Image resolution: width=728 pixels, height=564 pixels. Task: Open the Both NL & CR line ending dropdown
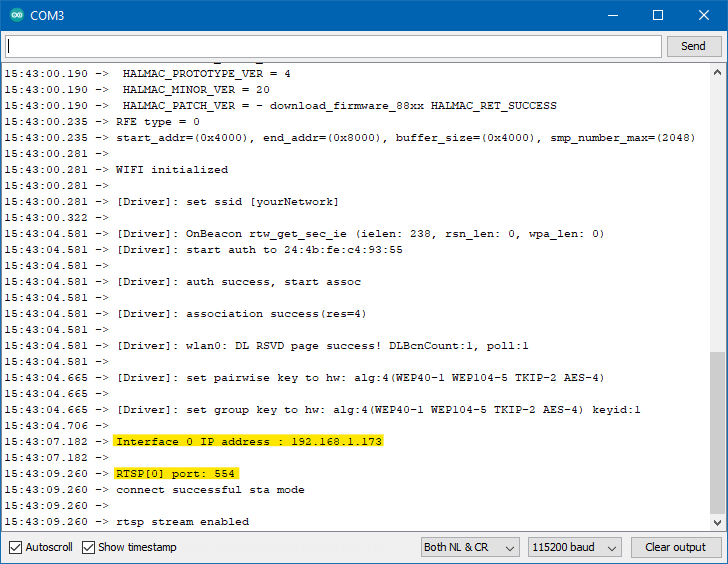coord(470,547)
